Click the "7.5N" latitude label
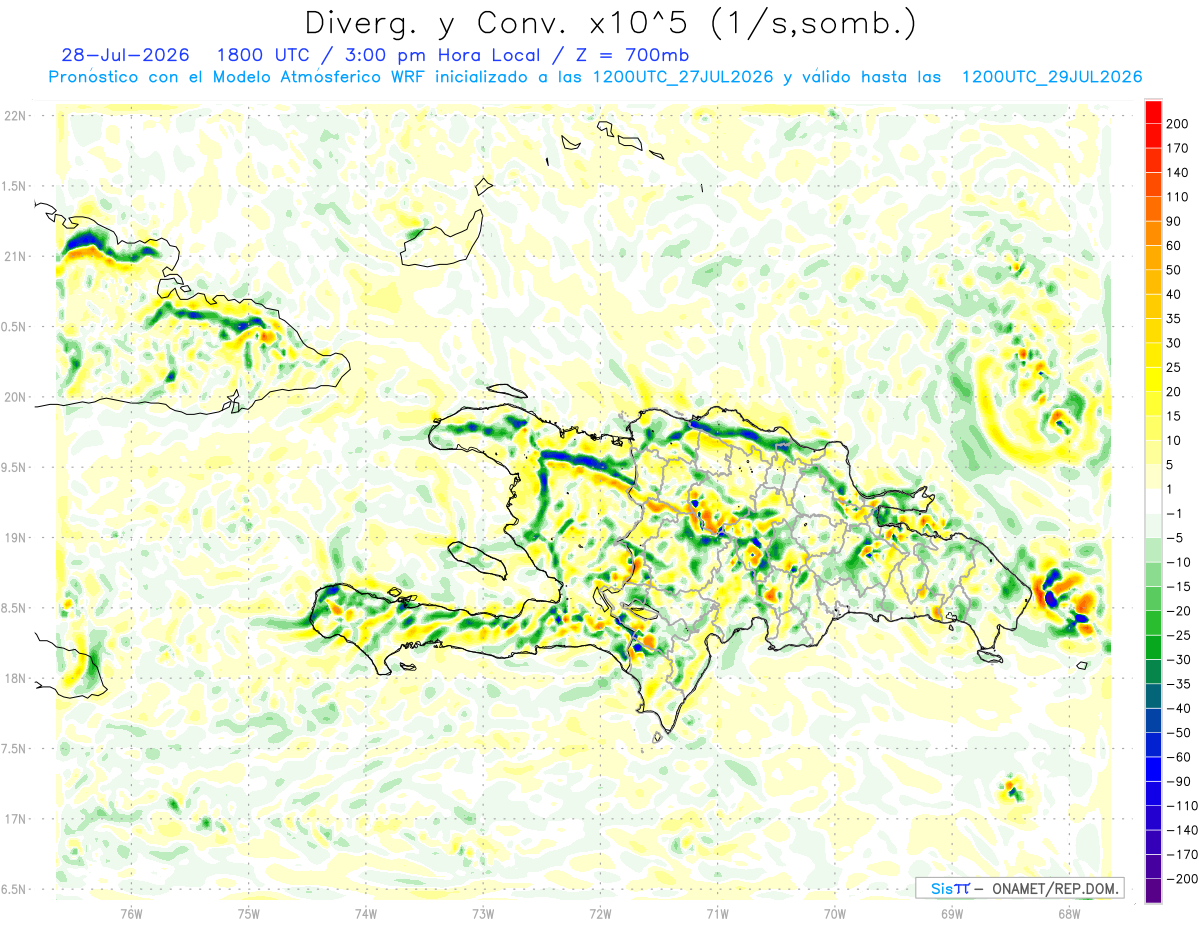The height and width of the screenshot is (927, 1200). (x=15, y=748)
